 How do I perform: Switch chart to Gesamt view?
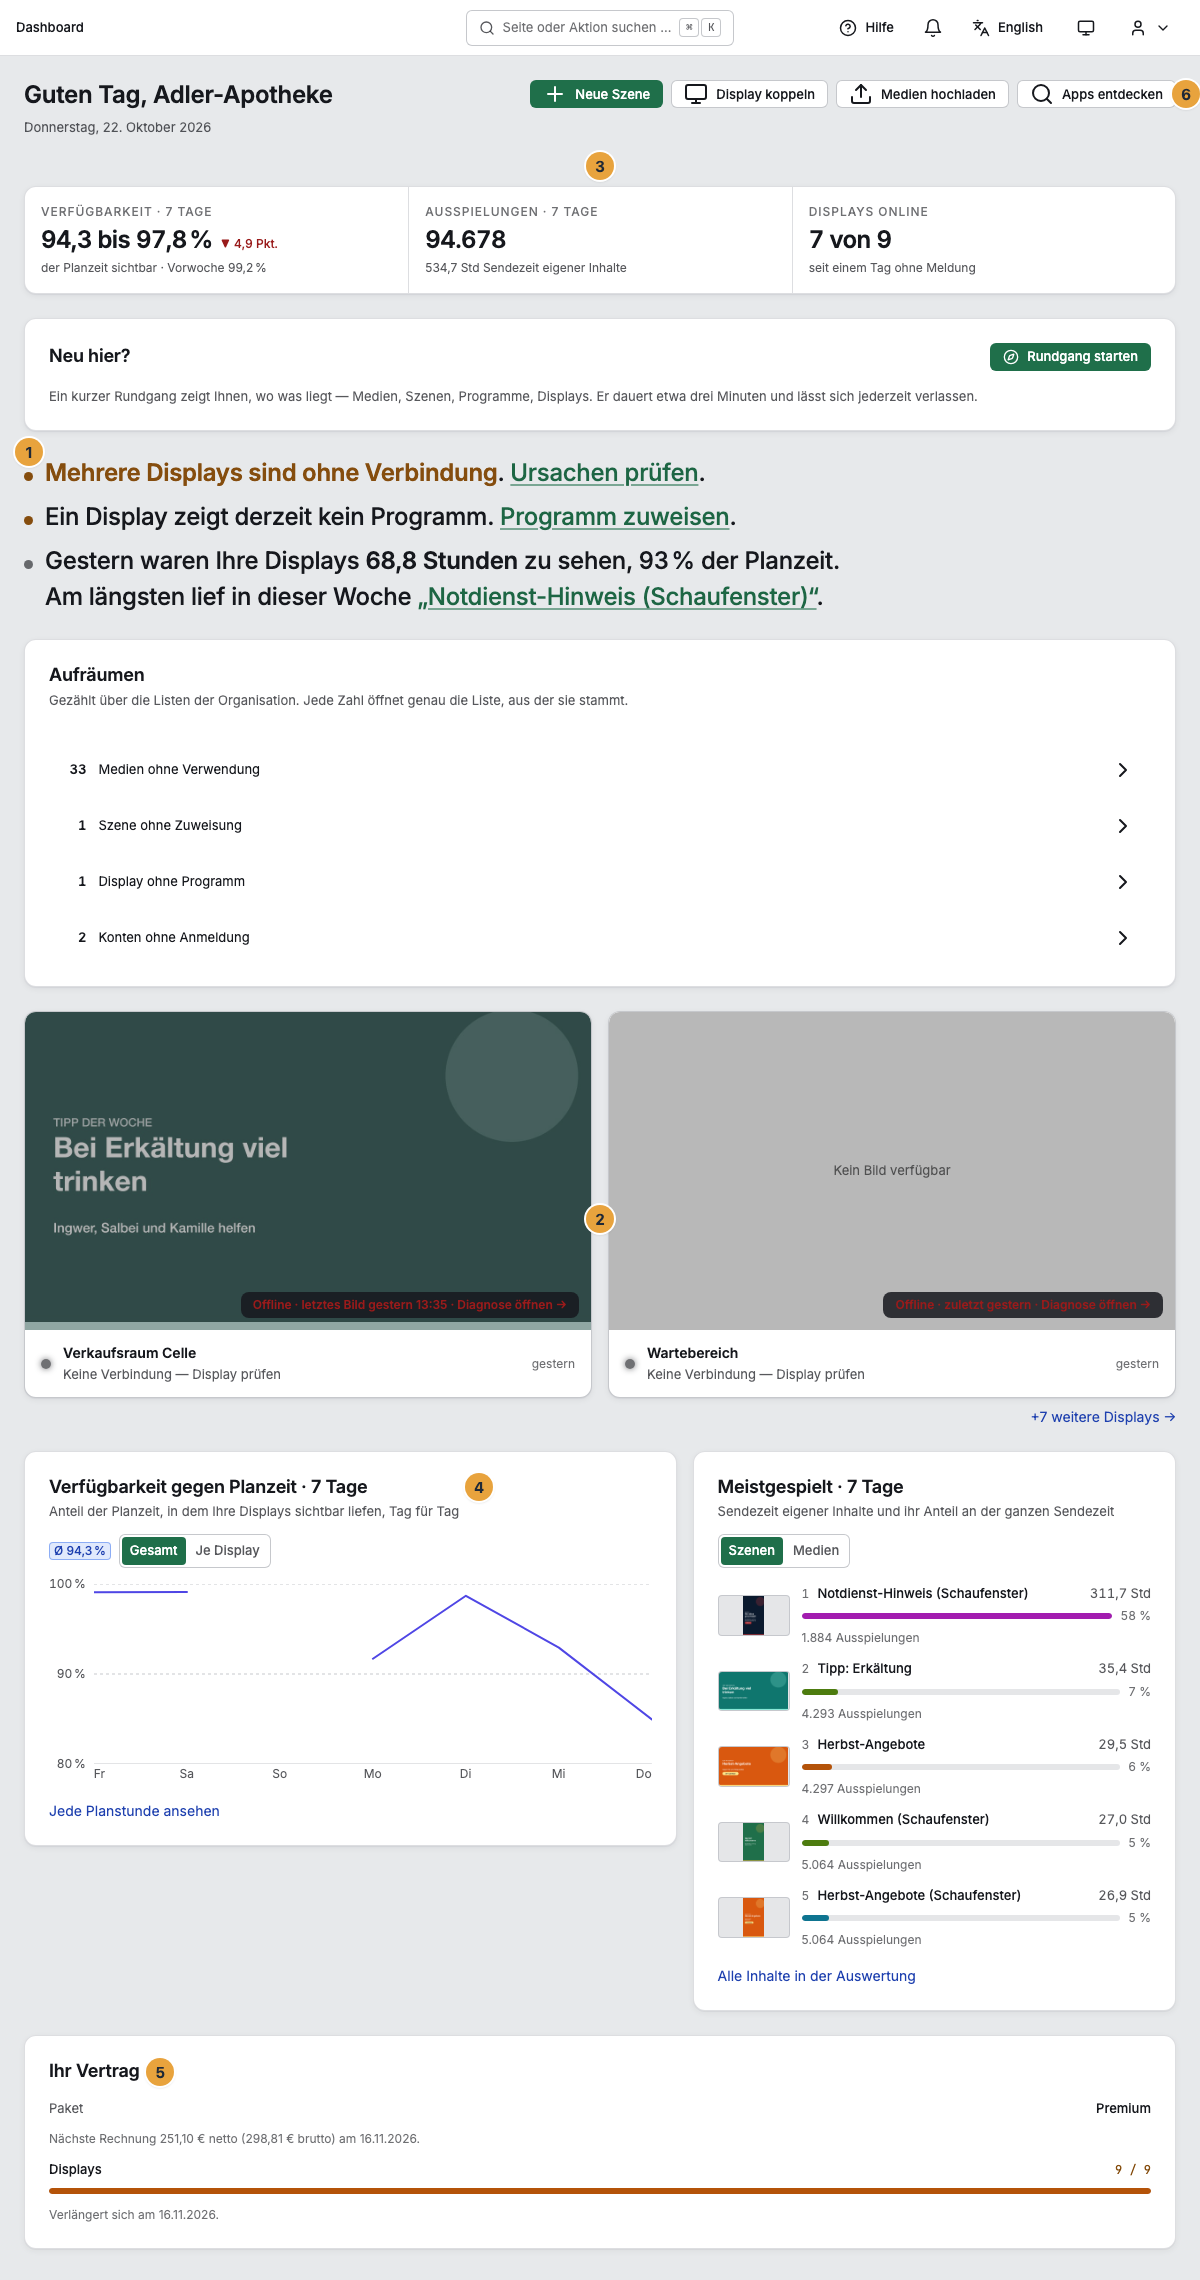pyautogui.click(x=153, y=1551)
